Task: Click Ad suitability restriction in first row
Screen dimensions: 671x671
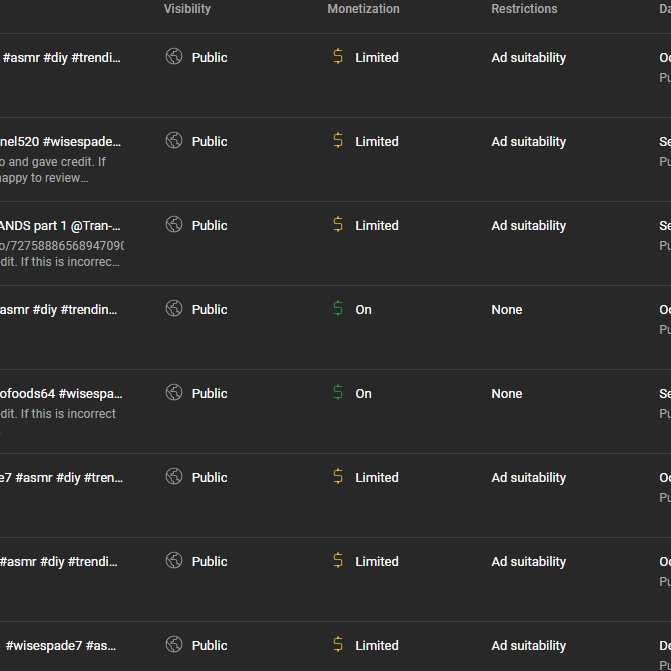Action: 528,58
